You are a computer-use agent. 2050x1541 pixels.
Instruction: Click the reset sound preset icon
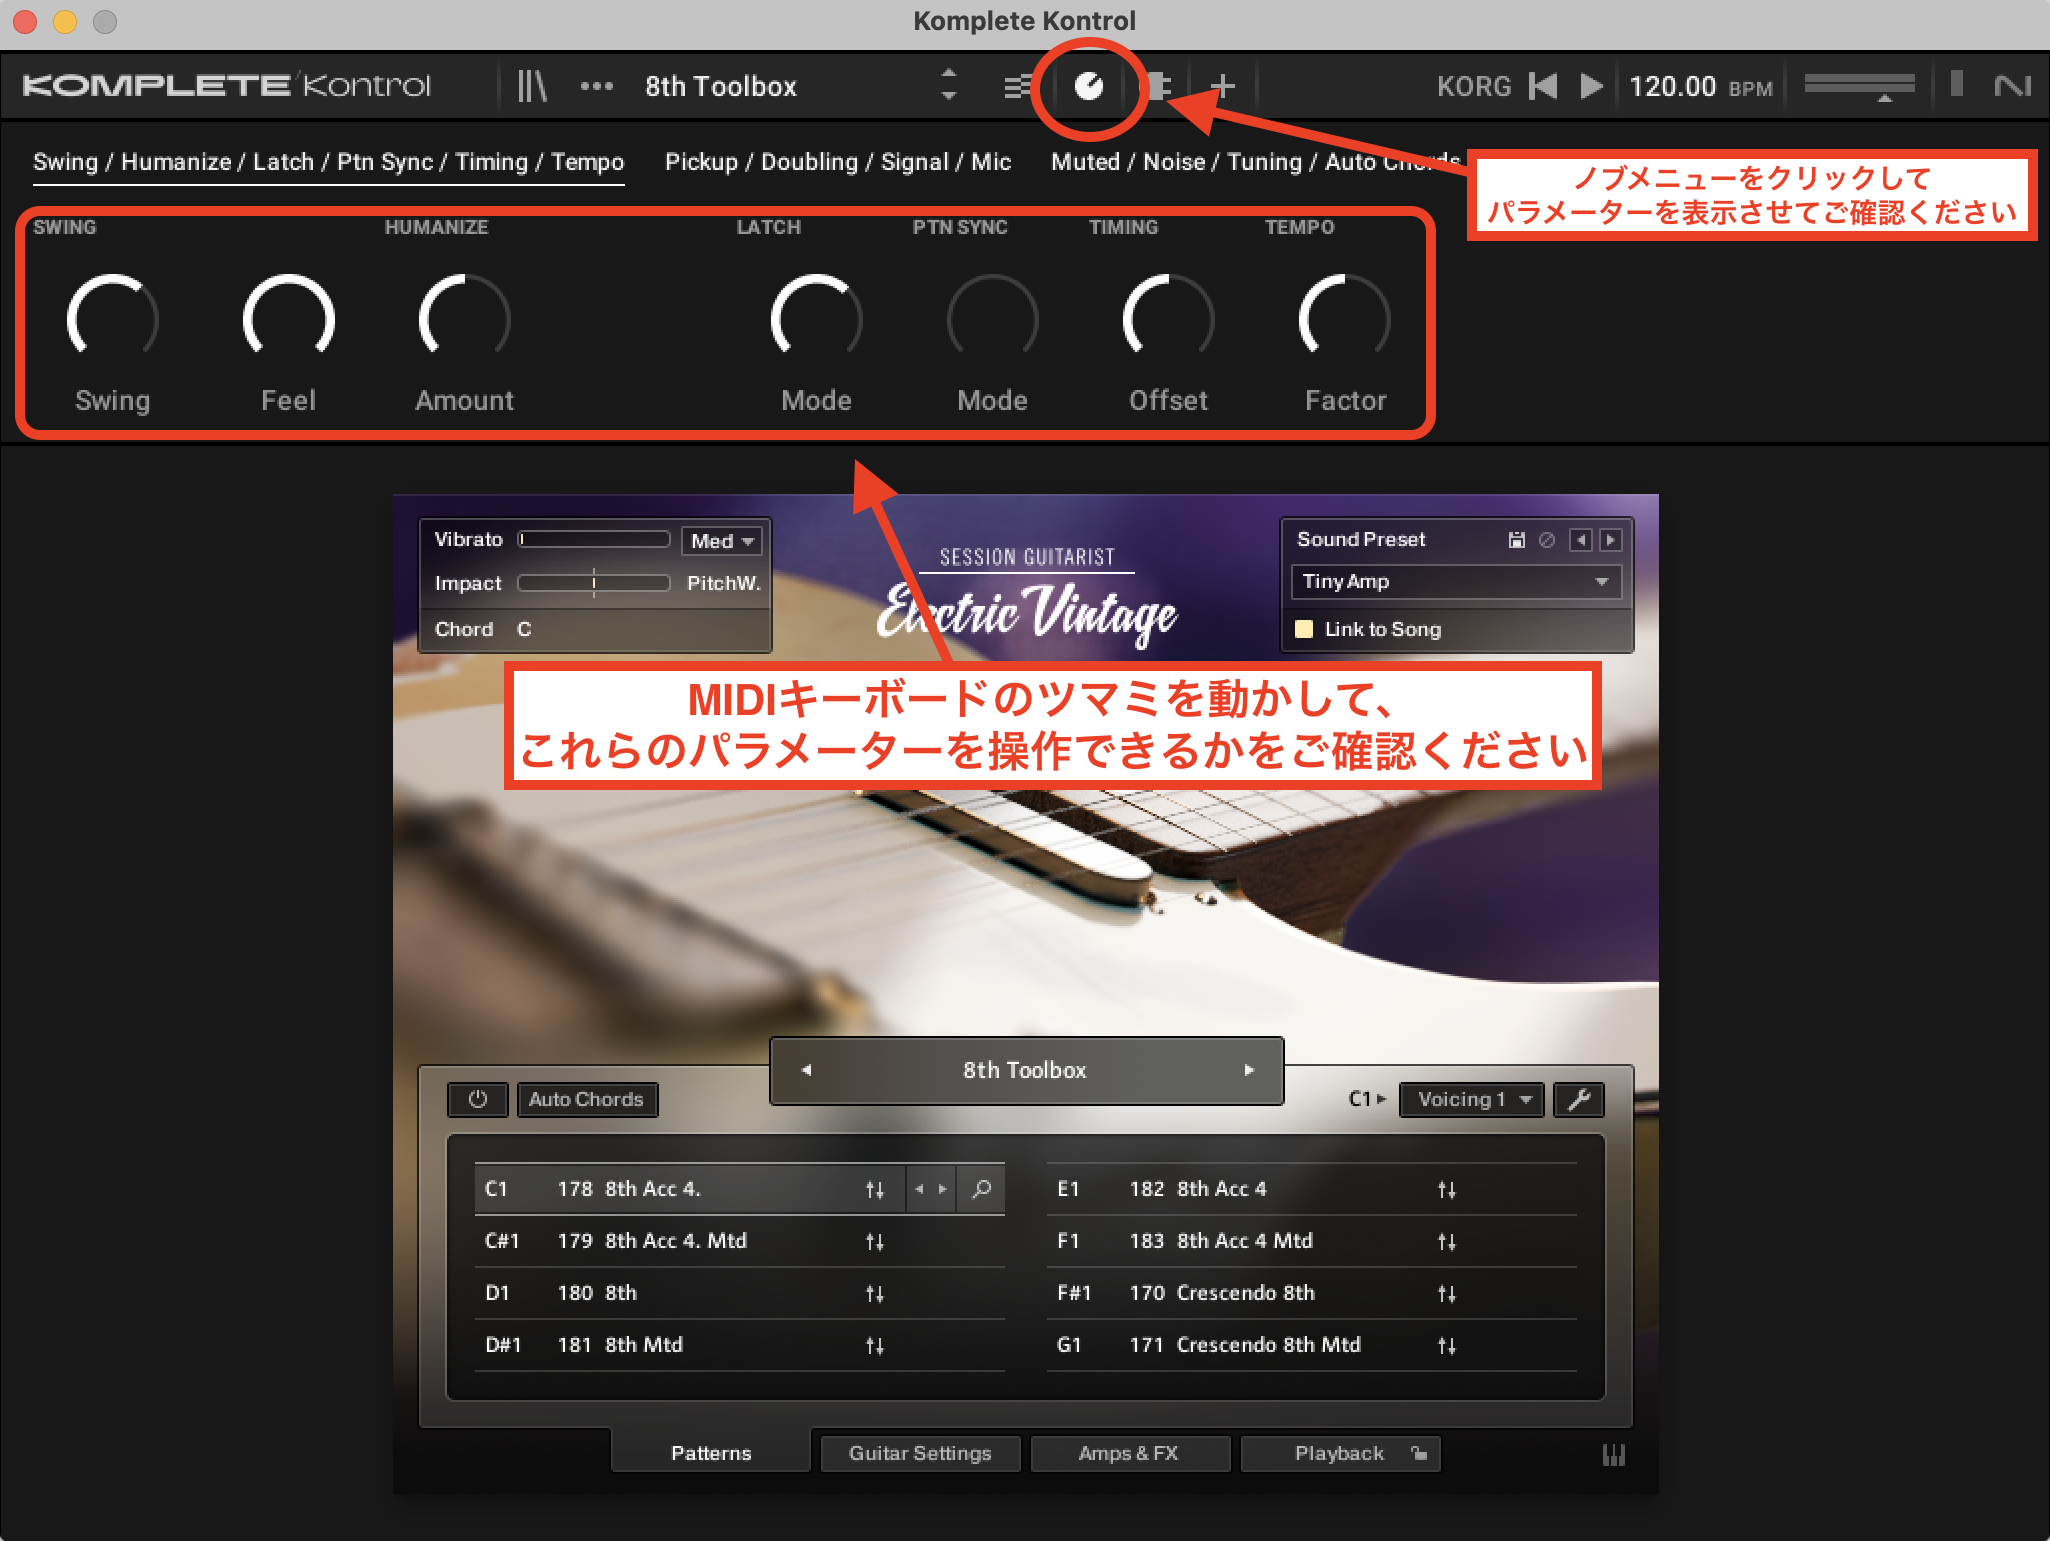1546,540
